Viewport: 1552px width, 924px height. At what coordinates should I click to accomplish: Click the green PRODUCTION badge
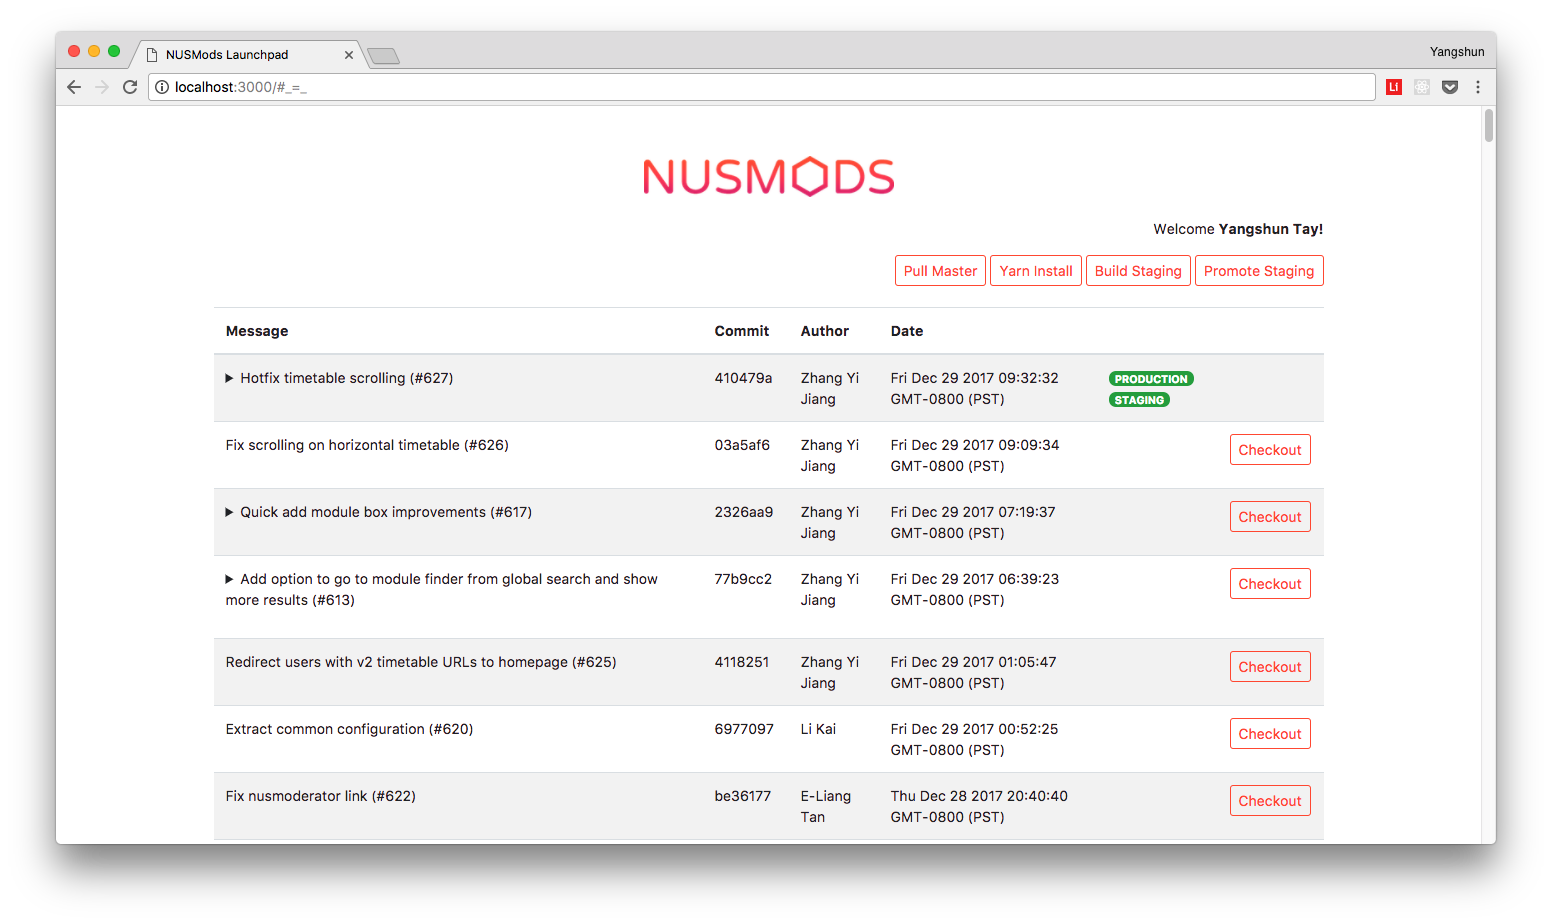pyautogui.click(x=1151, y=379)
